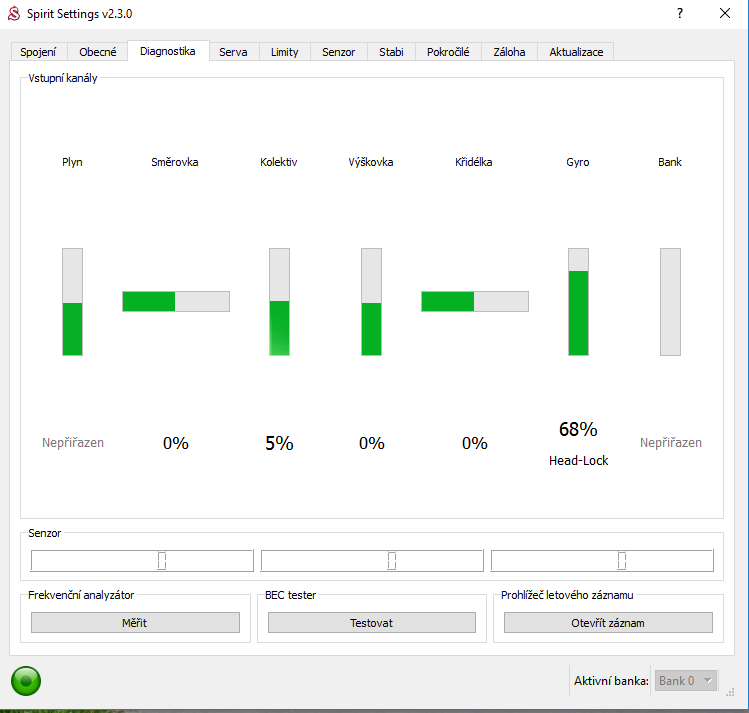Open the Aktivní banka dropdown
749x713 pixels.
click(x=685, y=681)
